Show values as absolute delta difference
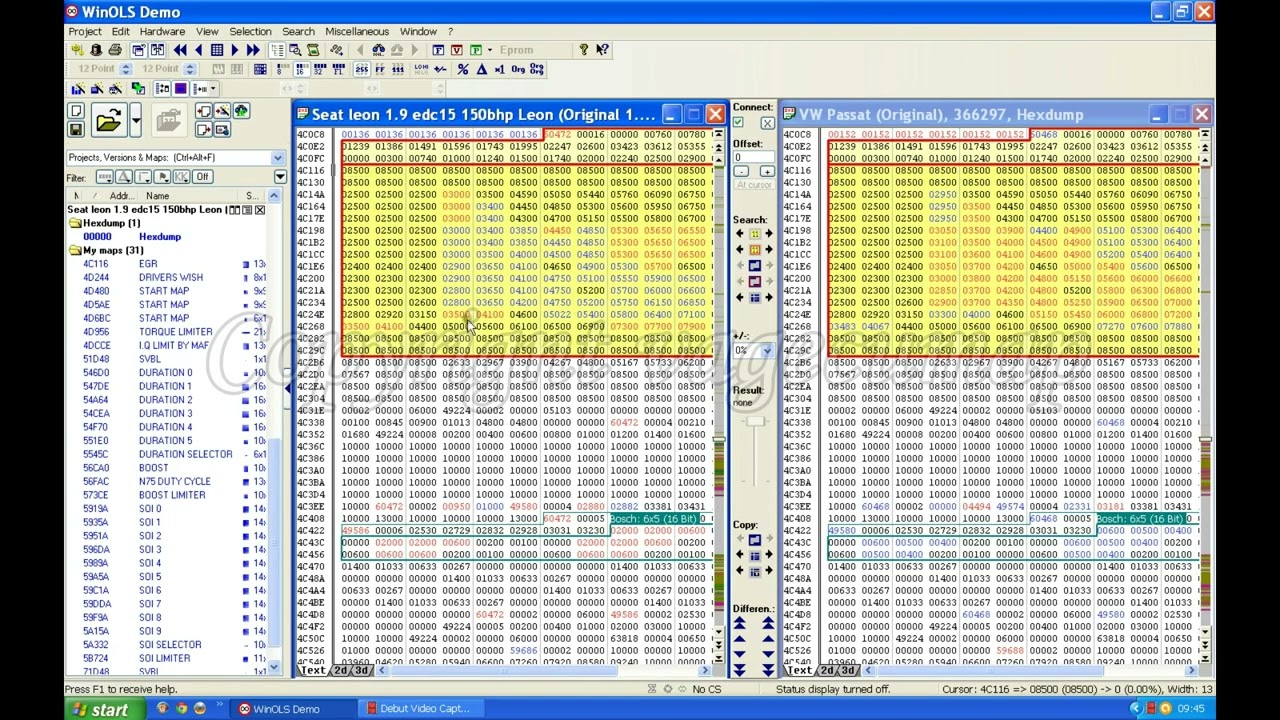Screen dimensions: 1280x720 481,69
